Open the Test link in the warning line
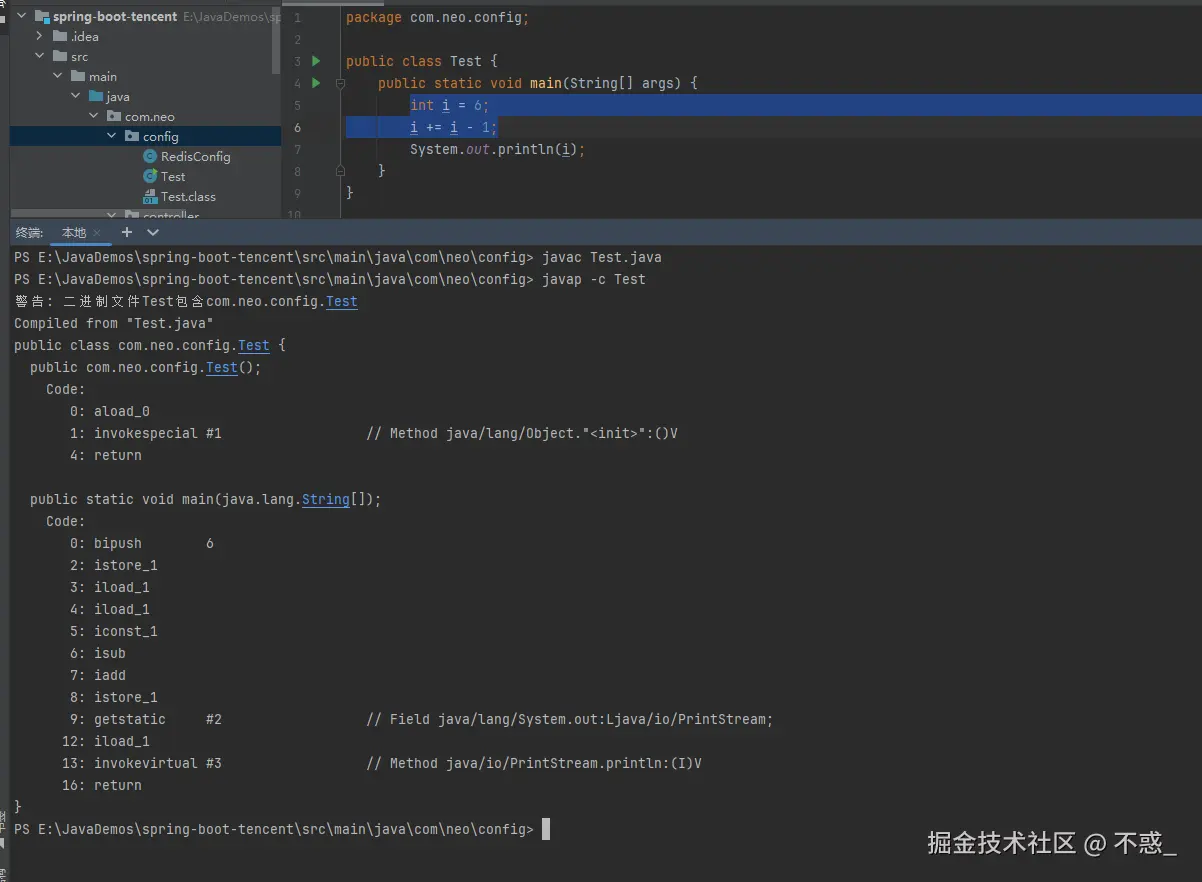Image resolution: width=1202 pixels, height=882 pixels. click(x=342, y=301)
